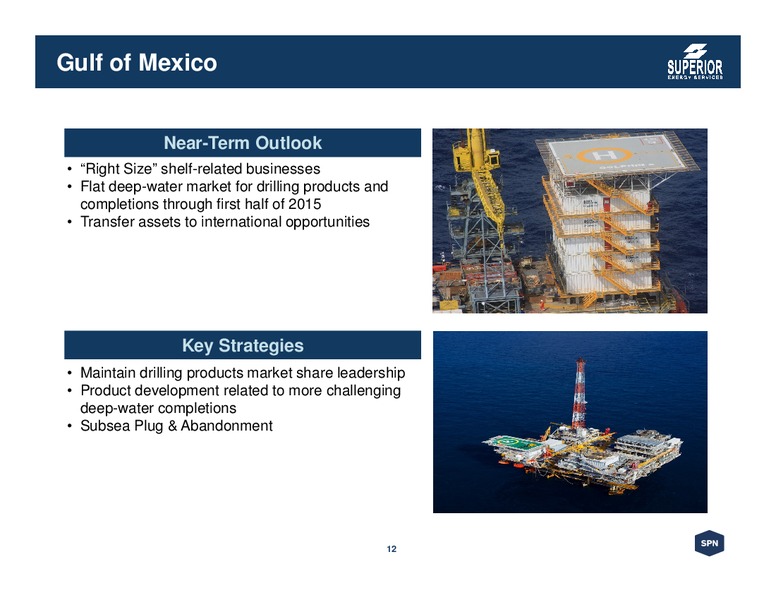Image resolution: width=776 pixels, height=600 pixels.
Task: Click the deep-water completions text line
Action: tap(158, 408)
